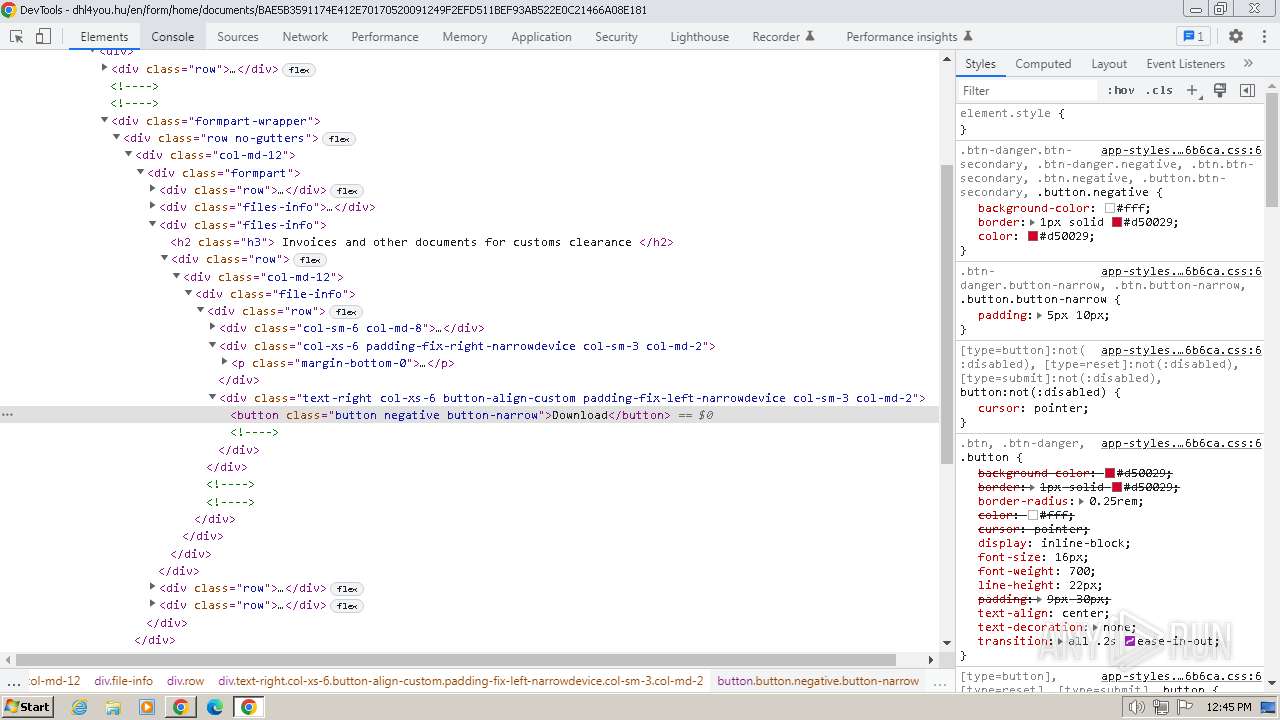Screen dimensions: 1280x720
Task: Open File Explorer from taskbar
Action: (x=113, y=707)
